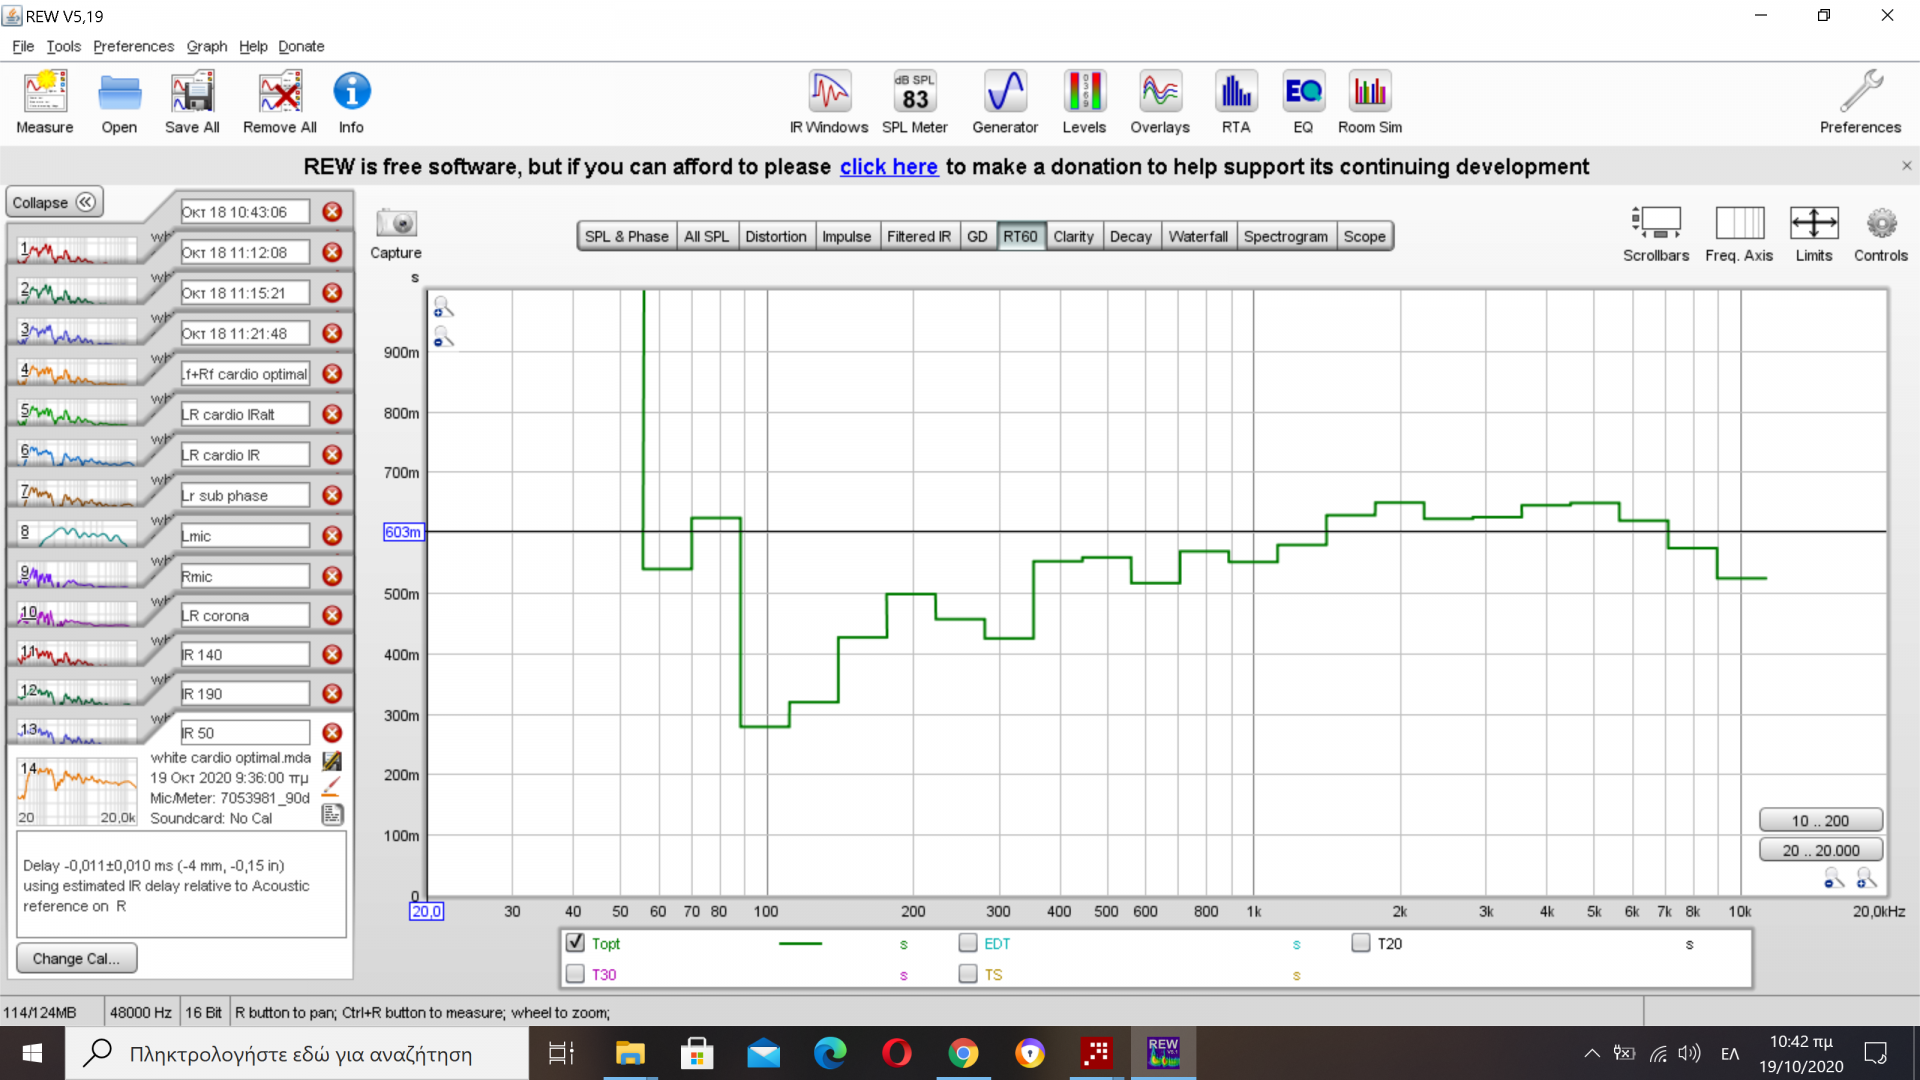Toggle the Freq. Axis mode
This screenshot has height=1080, width=1920.
point(1739,234)
